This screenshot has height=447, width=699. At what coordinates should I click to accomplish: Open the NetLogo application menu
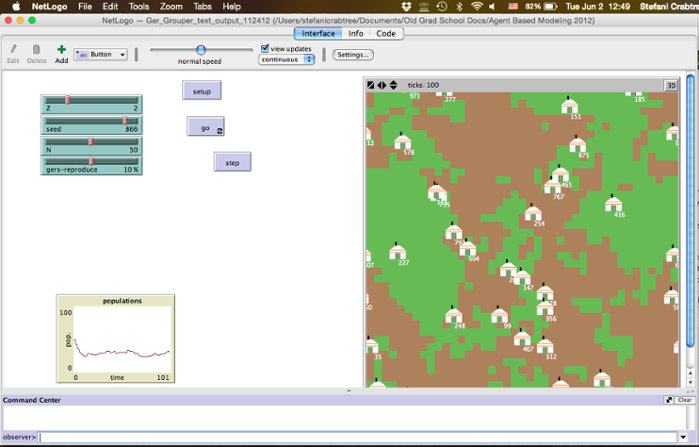tap(49, 6)
